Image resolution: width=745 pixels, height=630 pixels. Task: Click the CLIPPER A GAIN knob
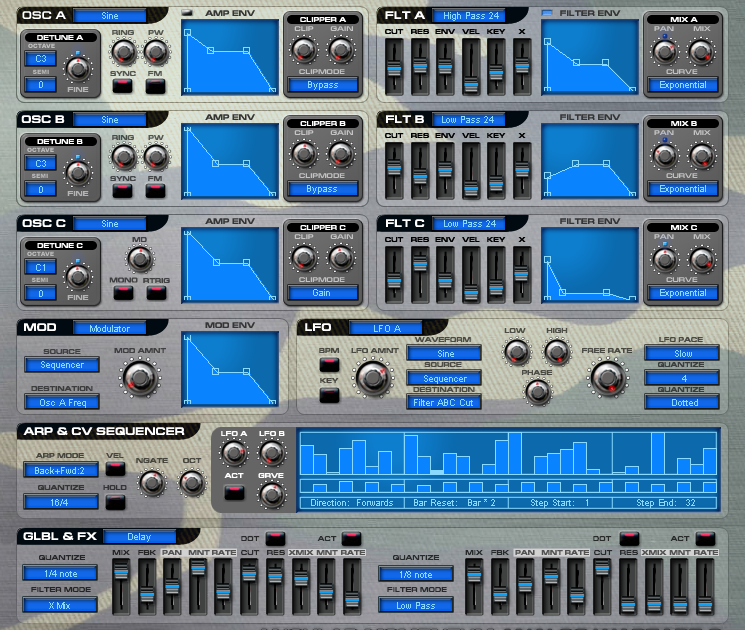pos(341,49)
